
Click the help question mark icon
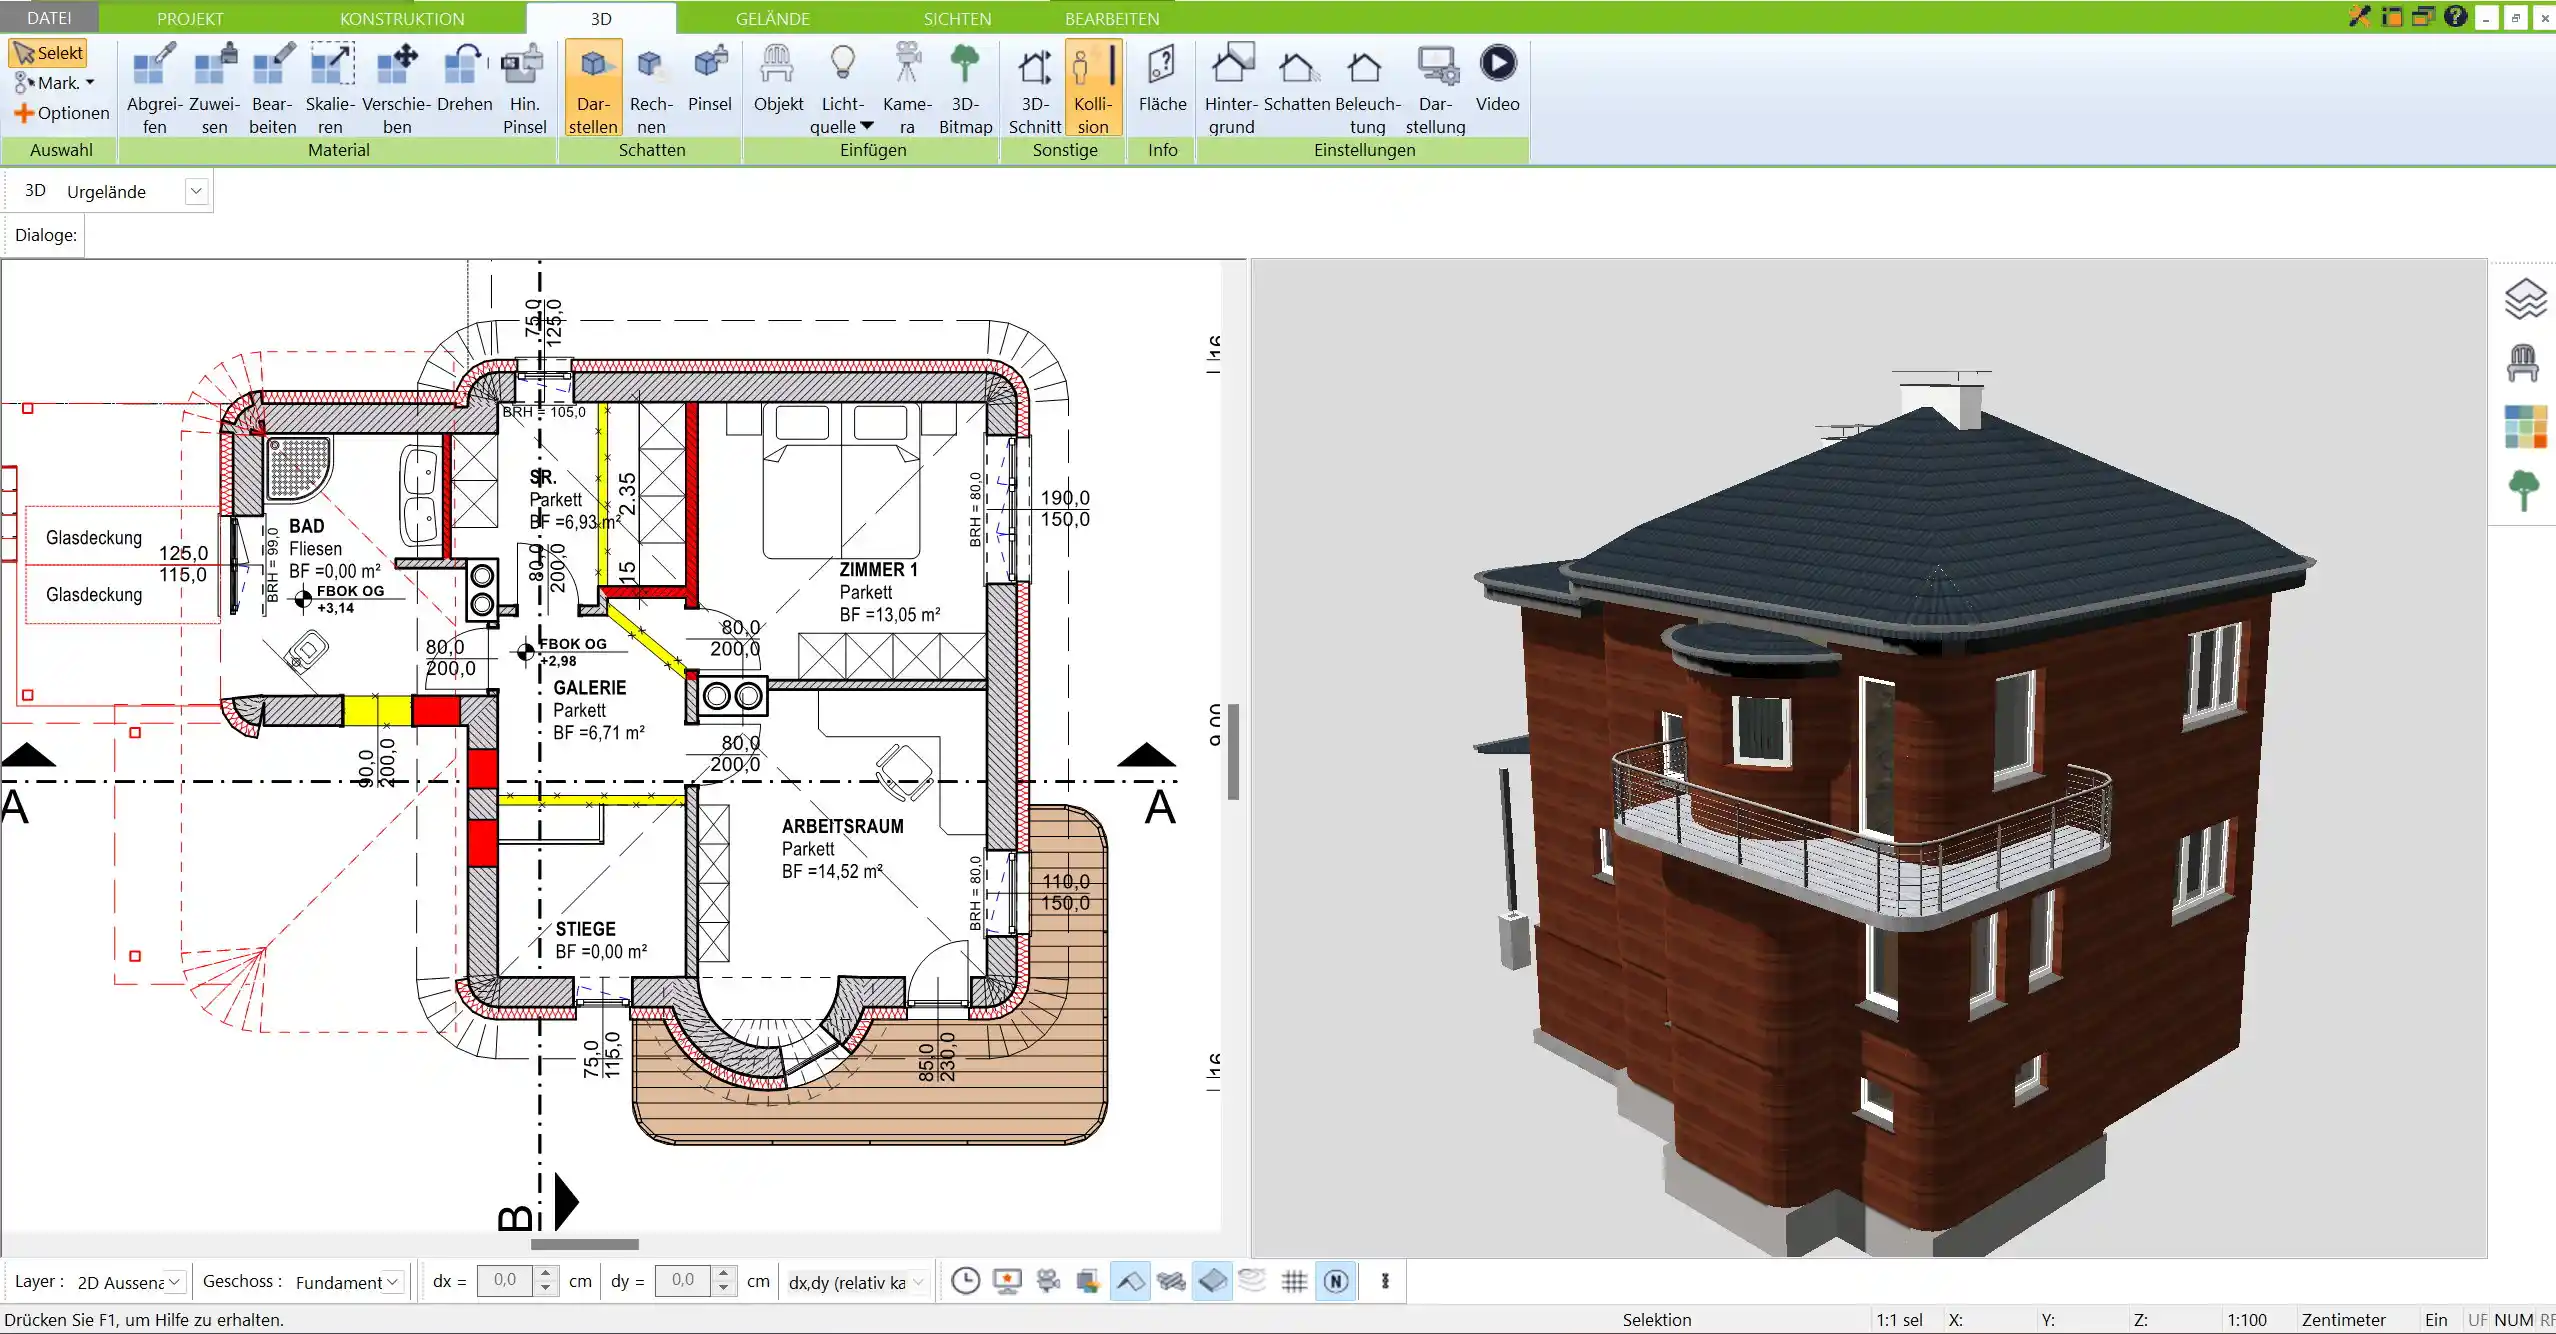click(x=2455, y=16)
